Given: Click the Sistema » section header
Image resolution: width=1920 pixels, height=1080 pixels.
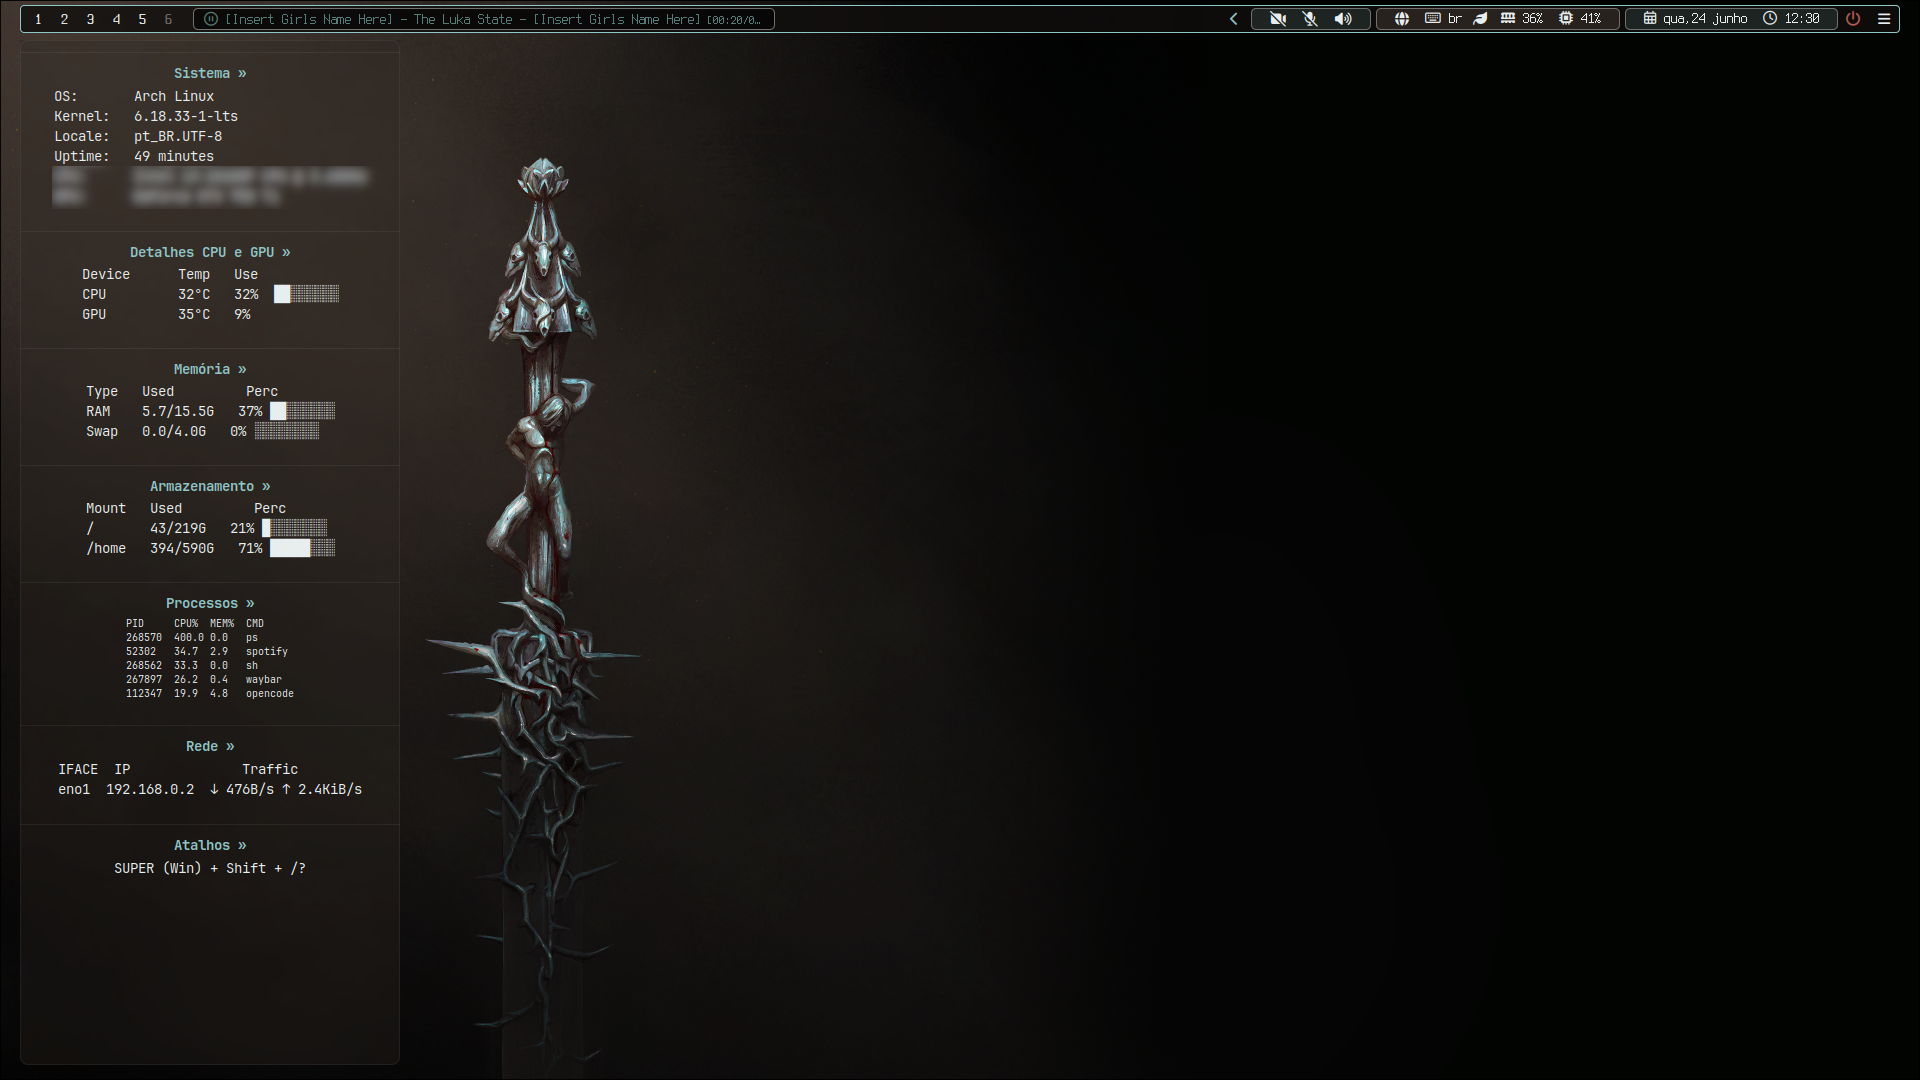Looking at the screenshot, I should 210,73.
